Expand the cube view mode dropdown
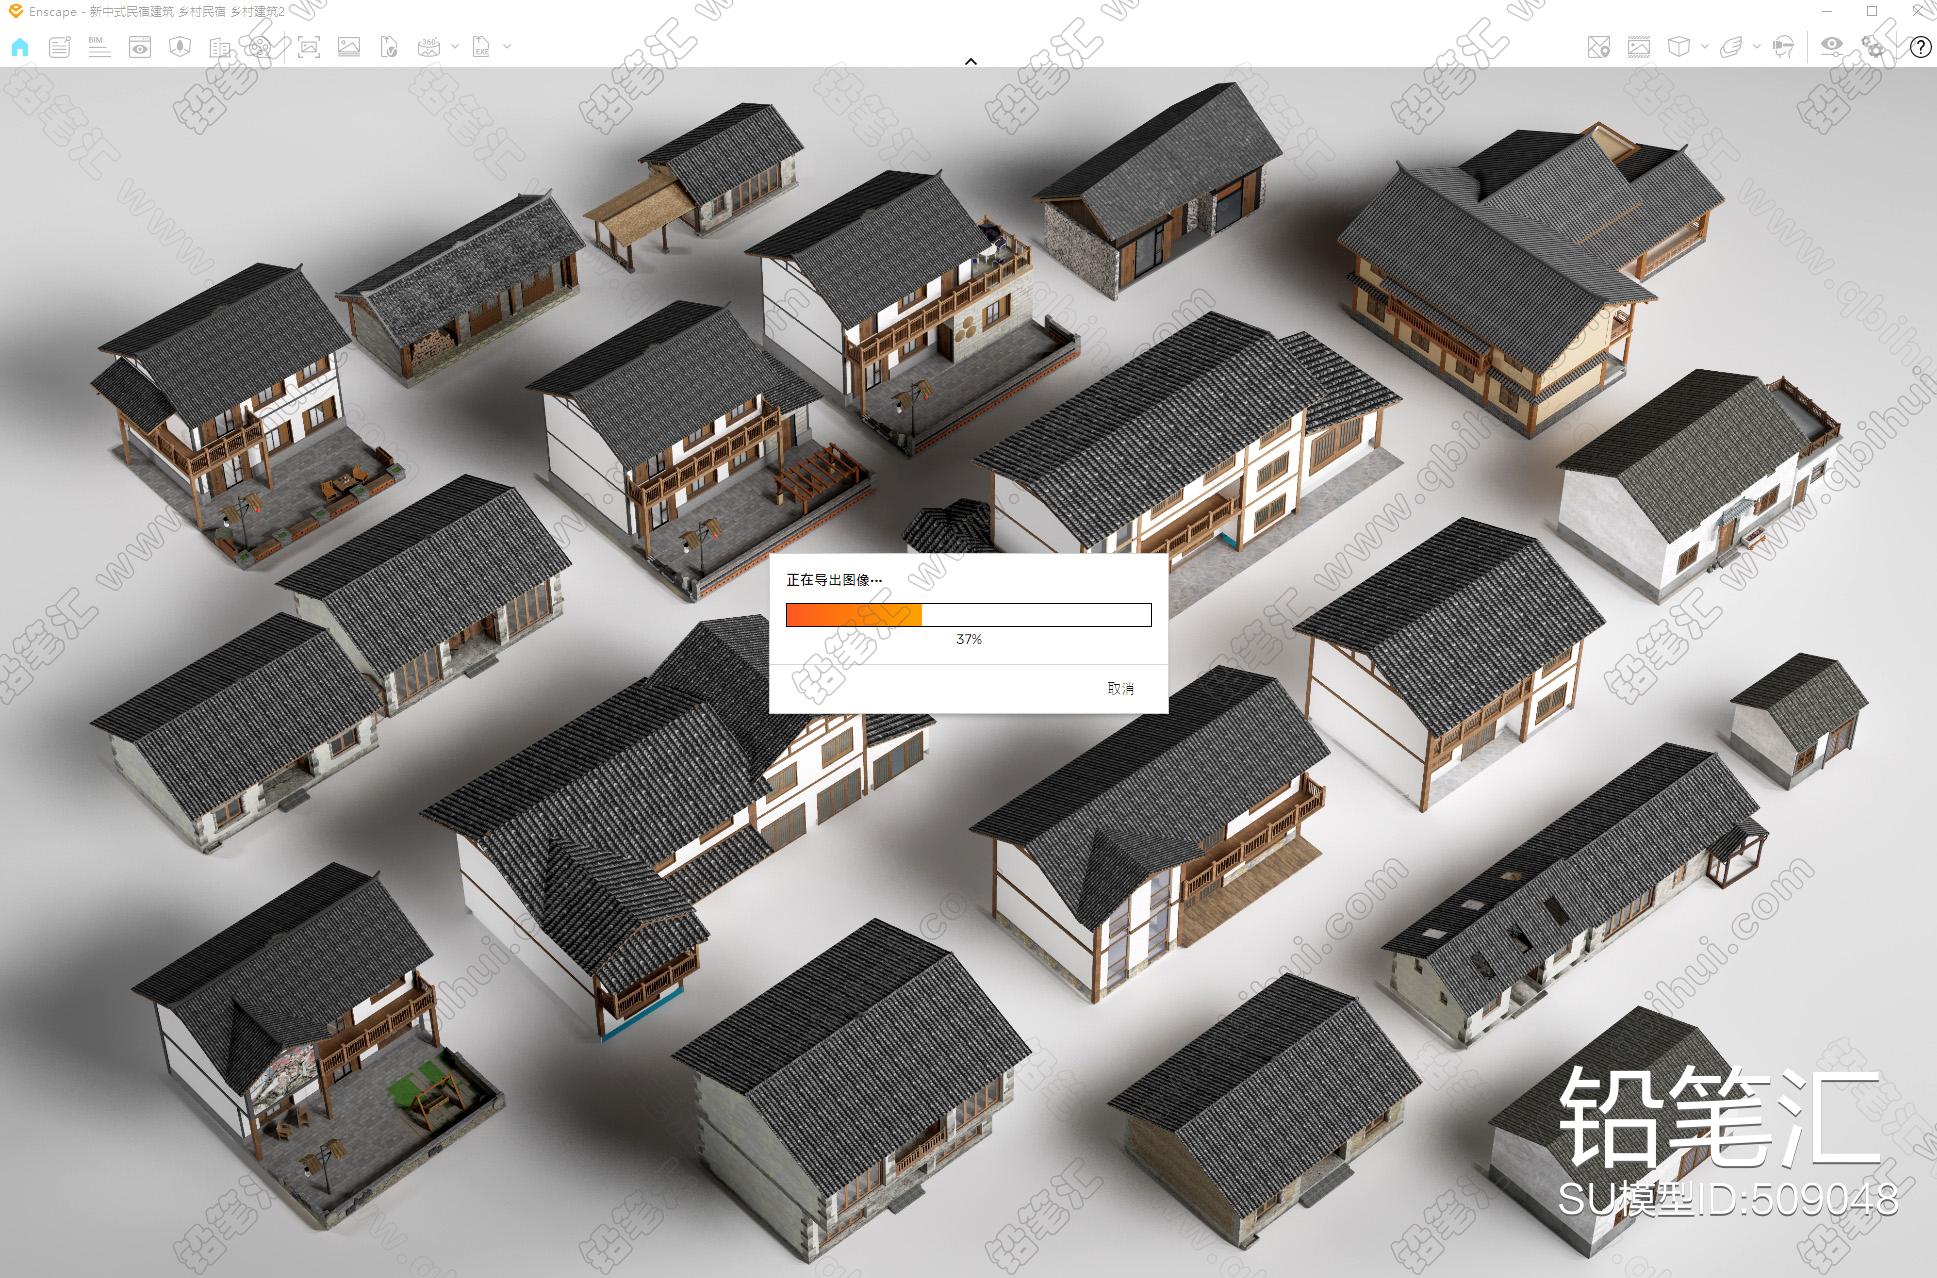1937x1278 pixels. [x=1704, y=47]
